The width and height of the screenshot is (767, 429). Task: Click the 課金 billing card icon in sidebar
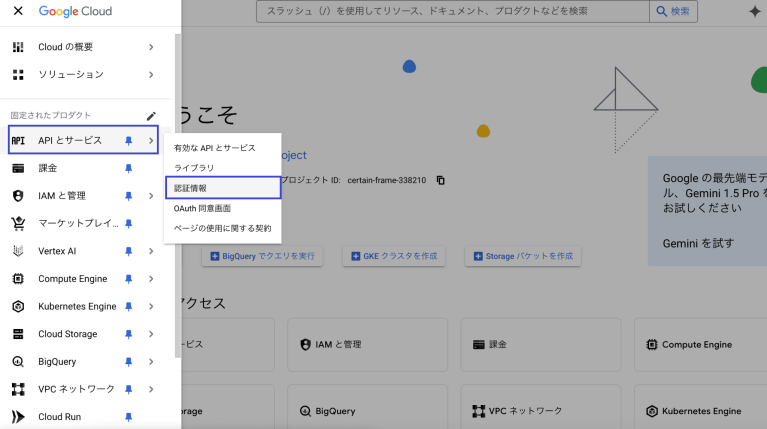(x=18, y=168)
